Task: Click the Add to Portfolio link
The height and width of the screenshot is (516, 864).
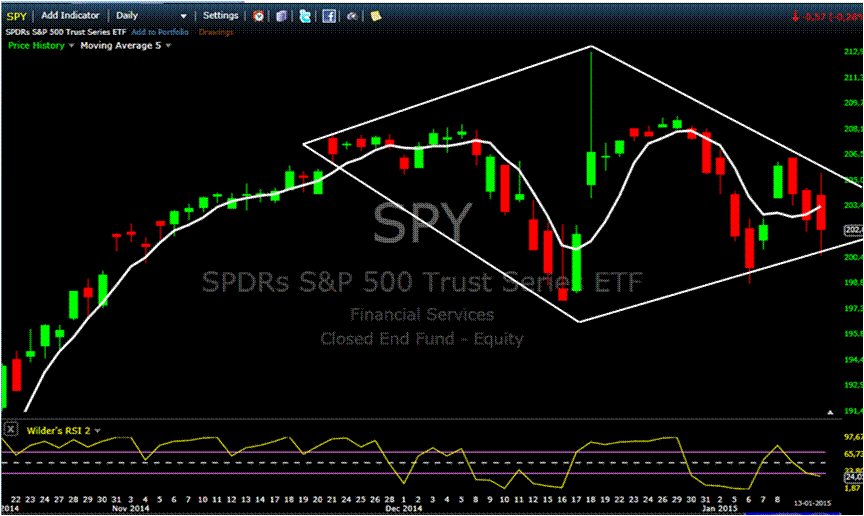Action: (x=160, y=32)
